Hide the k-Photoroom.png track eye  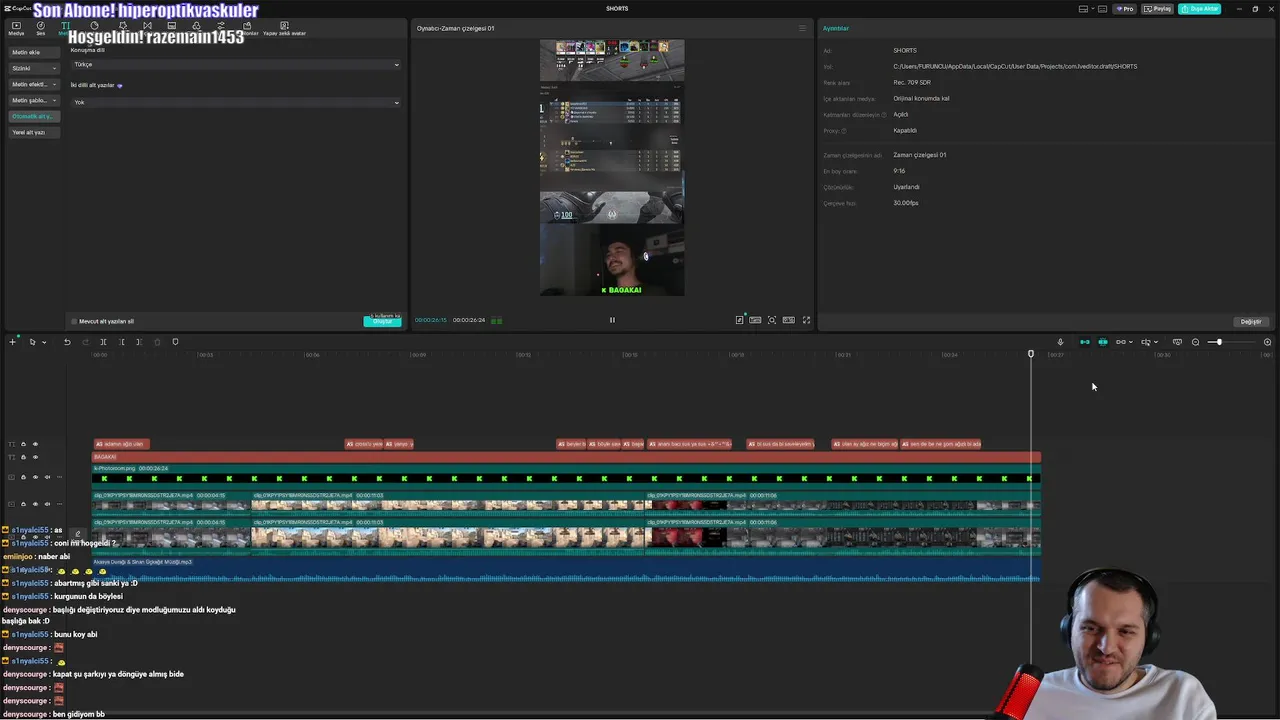pos(35,476)
